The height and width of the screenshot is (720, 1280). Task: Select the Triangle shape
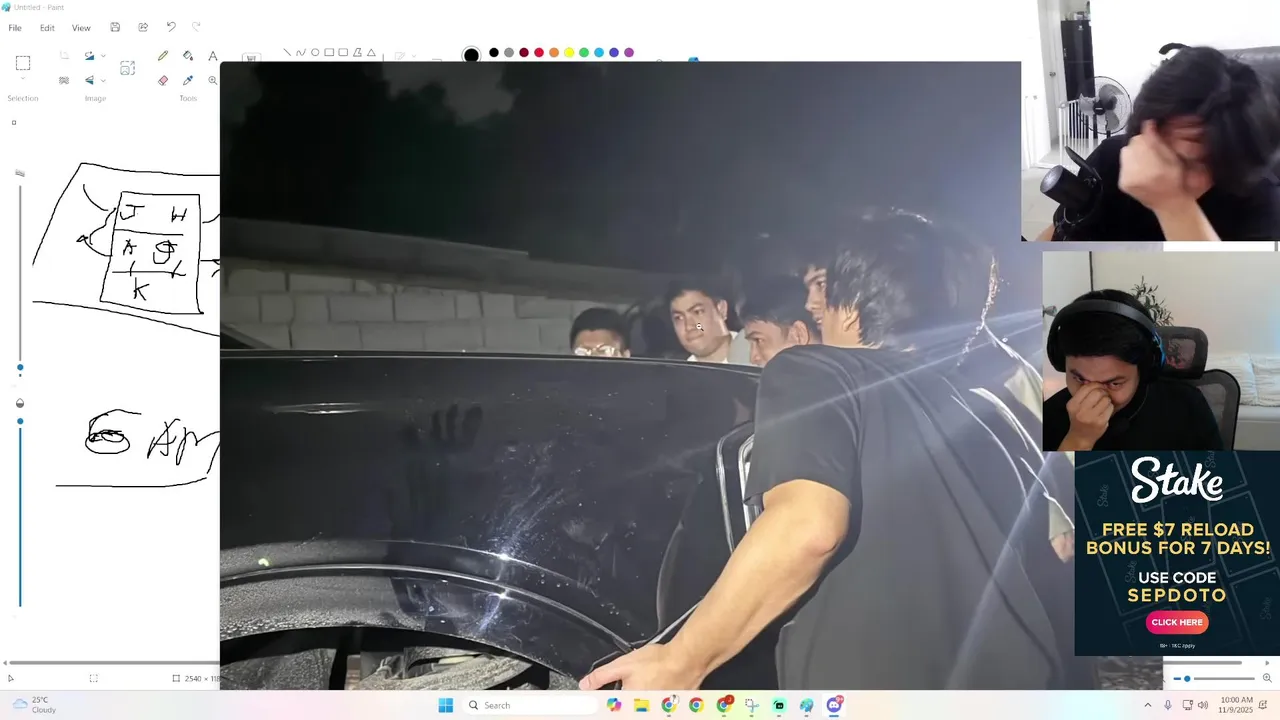point(371,52)
